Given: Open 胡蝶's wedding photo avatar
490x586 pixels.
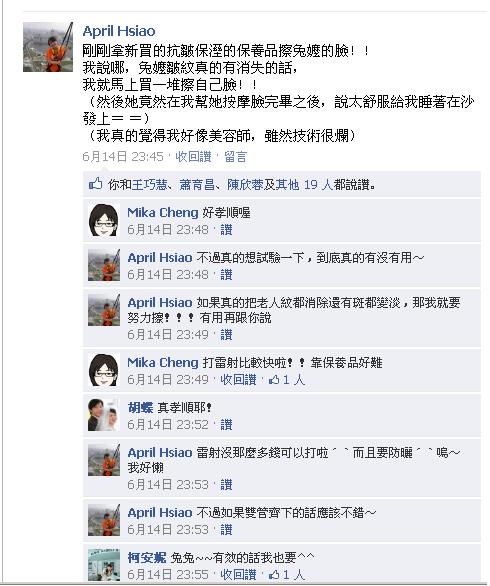Looking at the screenshot, I should 104,415.
